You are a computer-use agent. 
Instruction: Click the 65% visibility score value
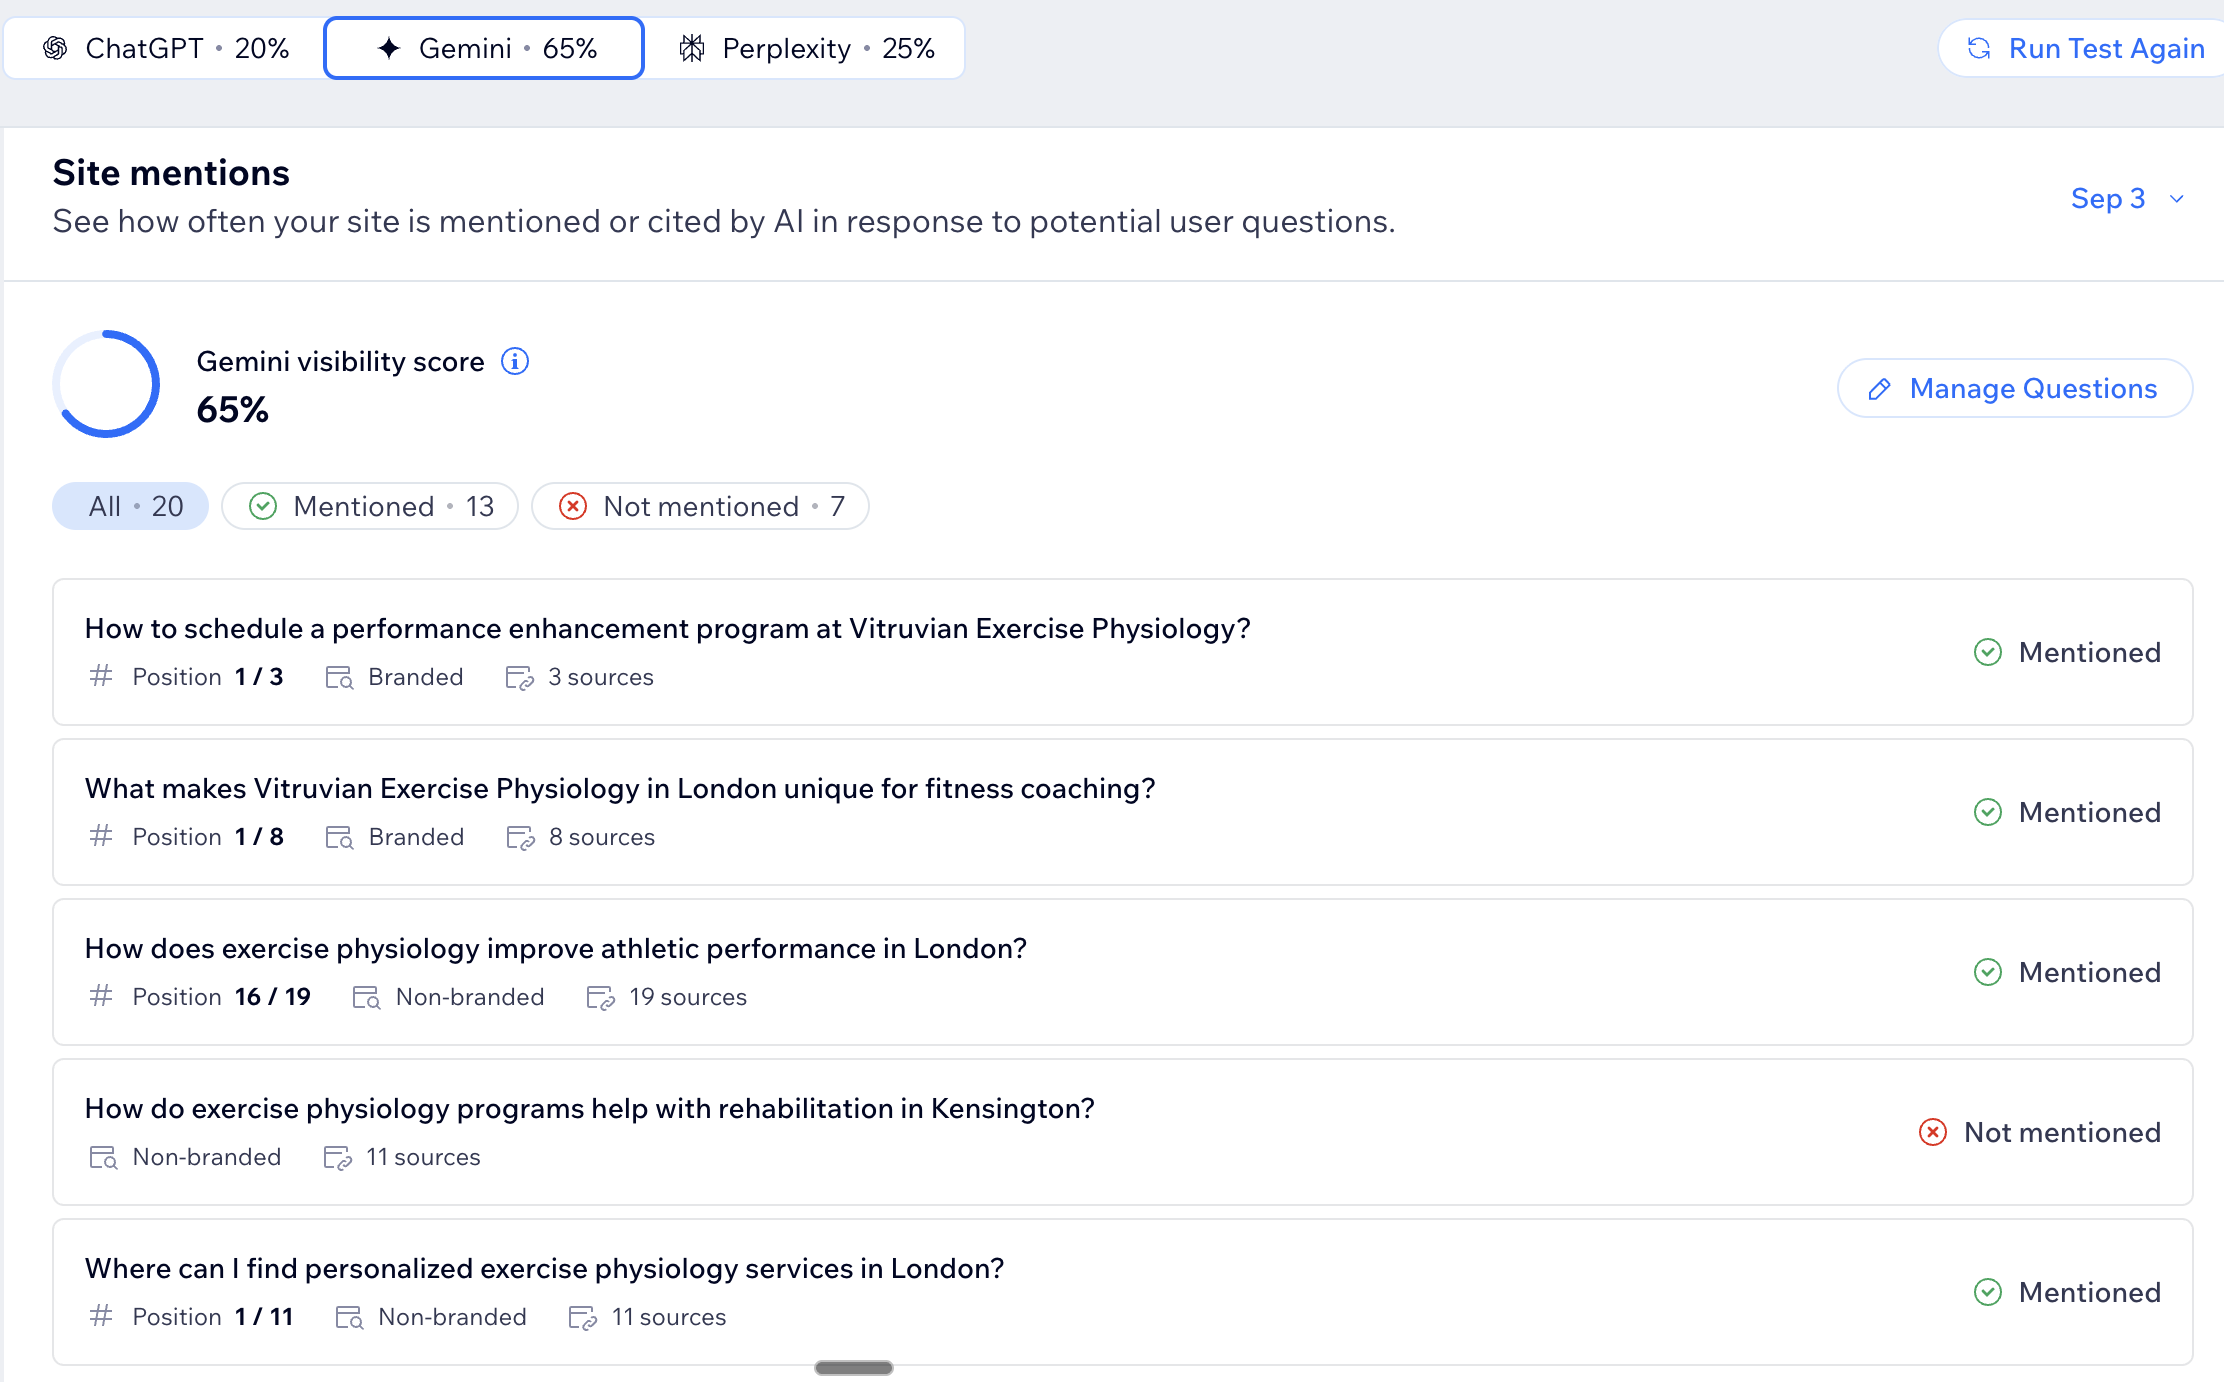(x=232, y=409)
